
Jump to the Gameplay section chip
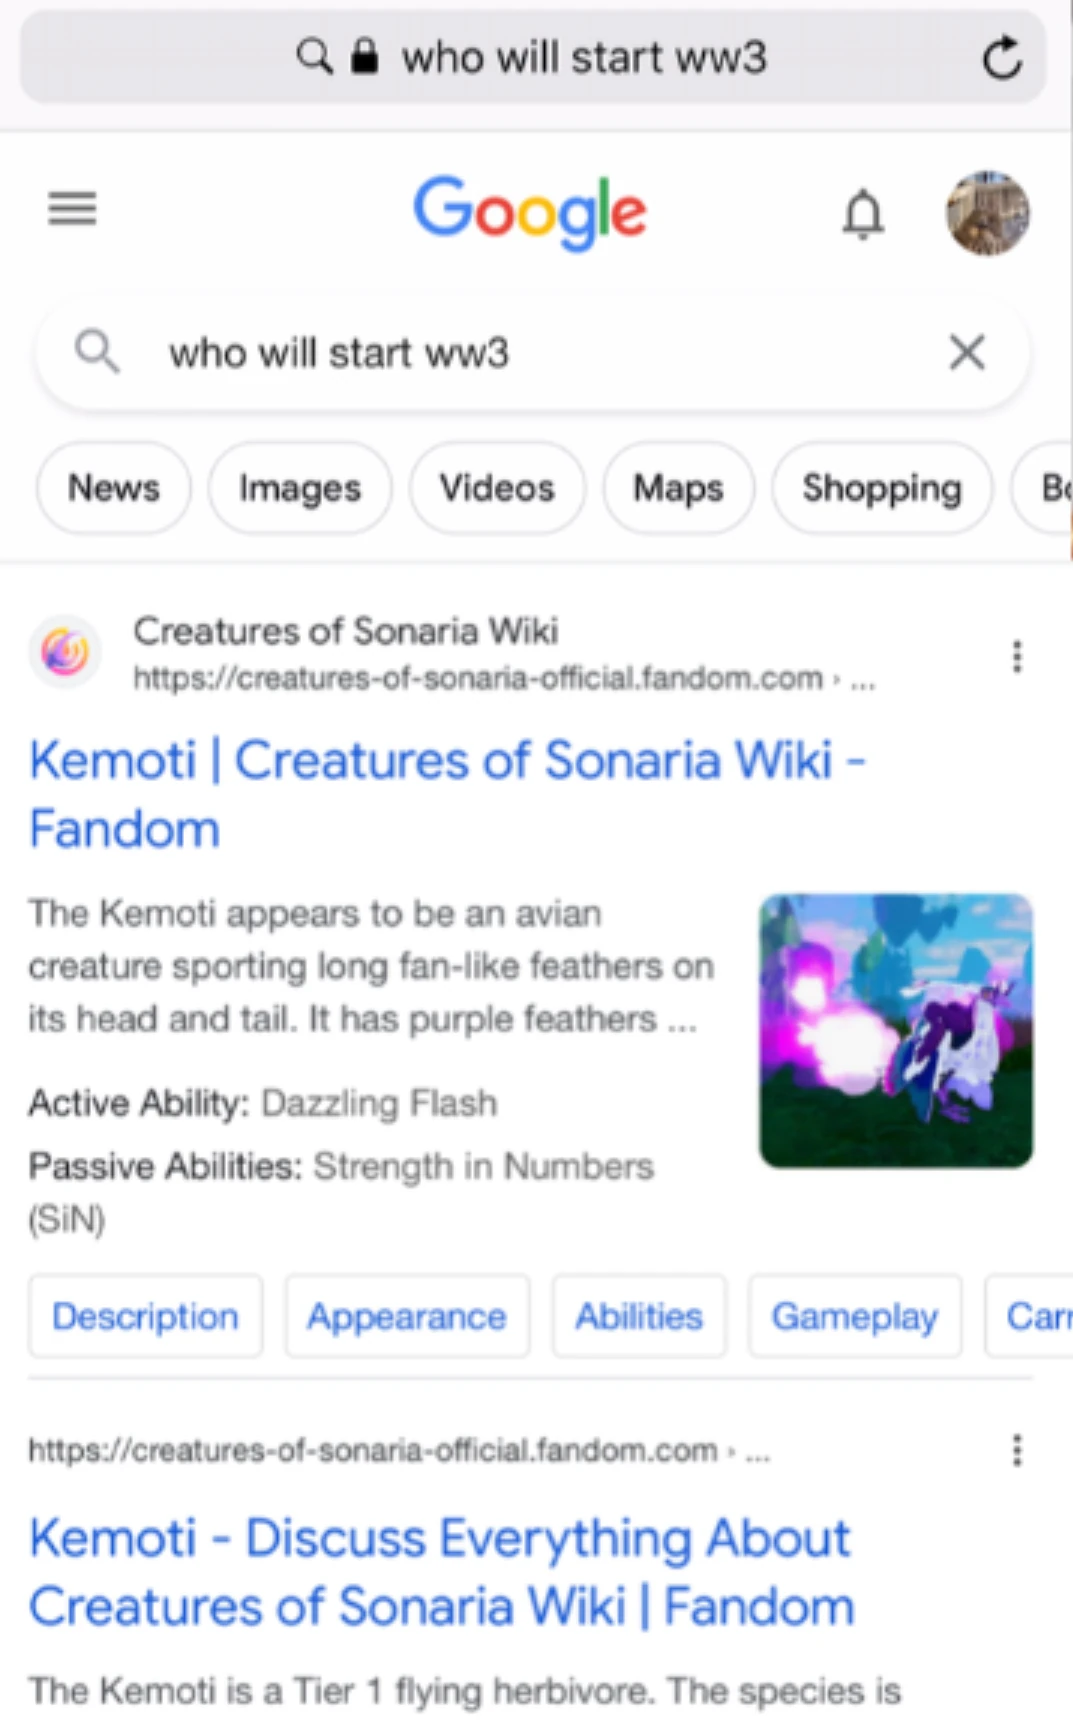[854, 1316]
